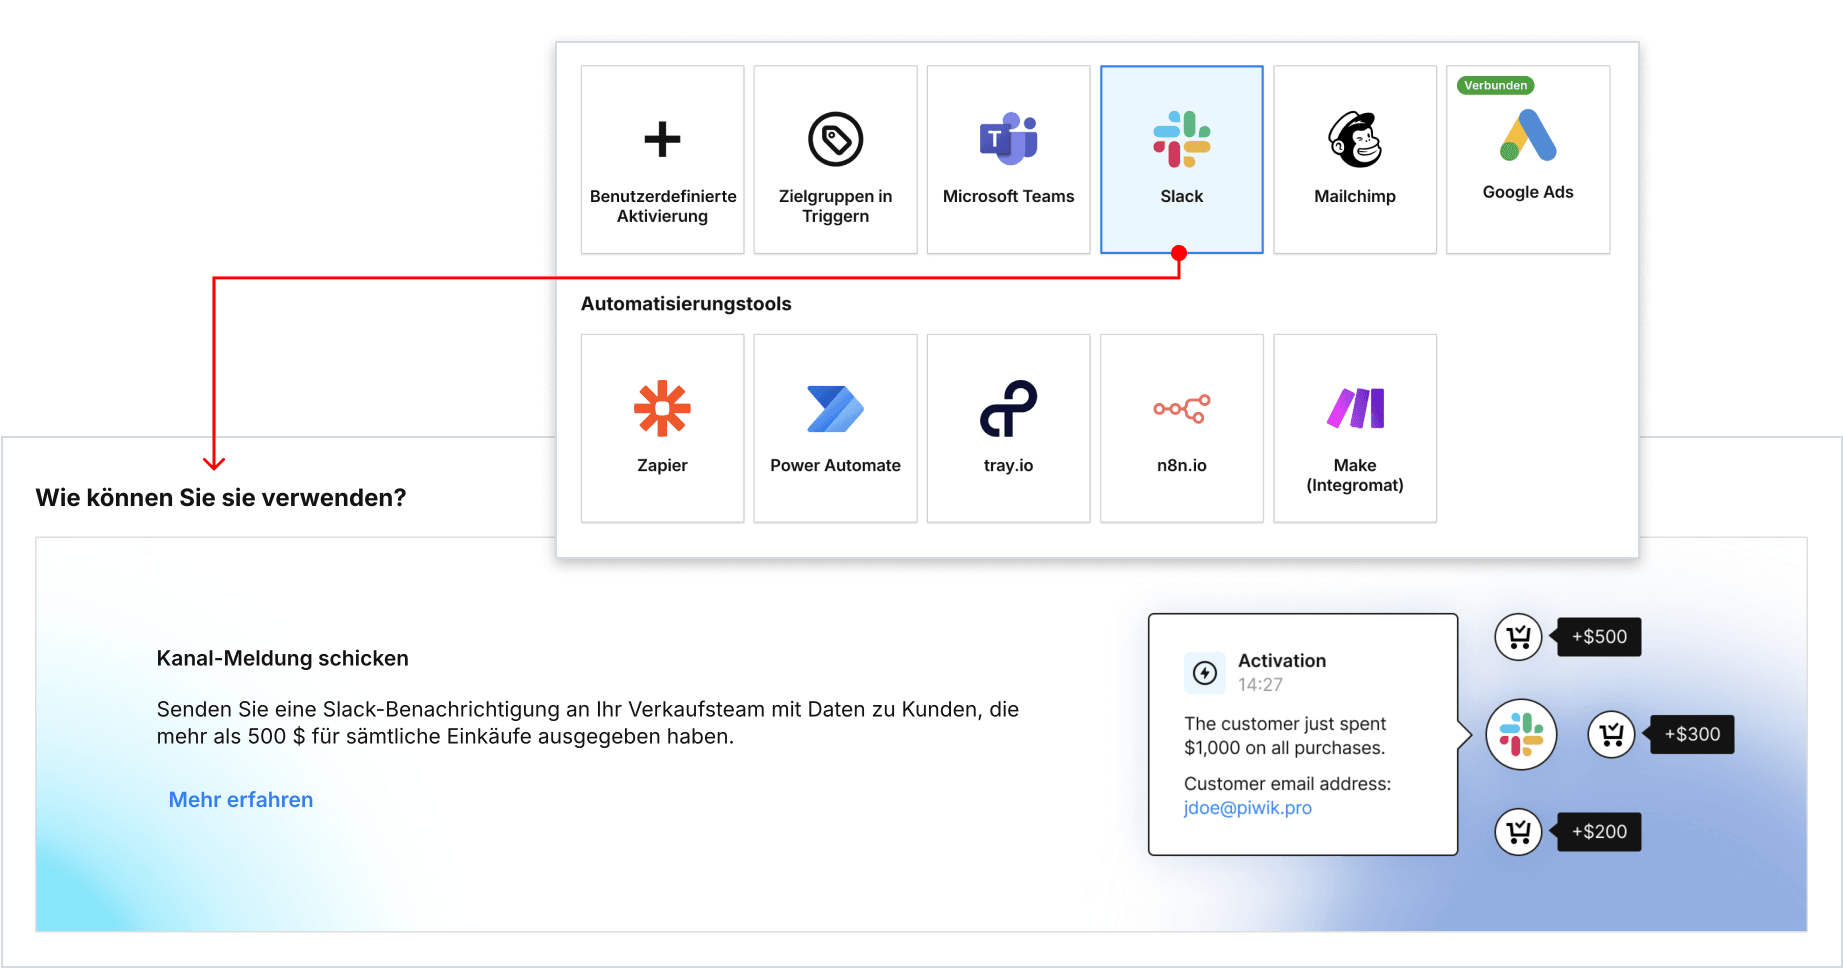Click the cart icon next to +$300
Viewport: 1843px width, 968px height.
click(x=1611, y=734)
